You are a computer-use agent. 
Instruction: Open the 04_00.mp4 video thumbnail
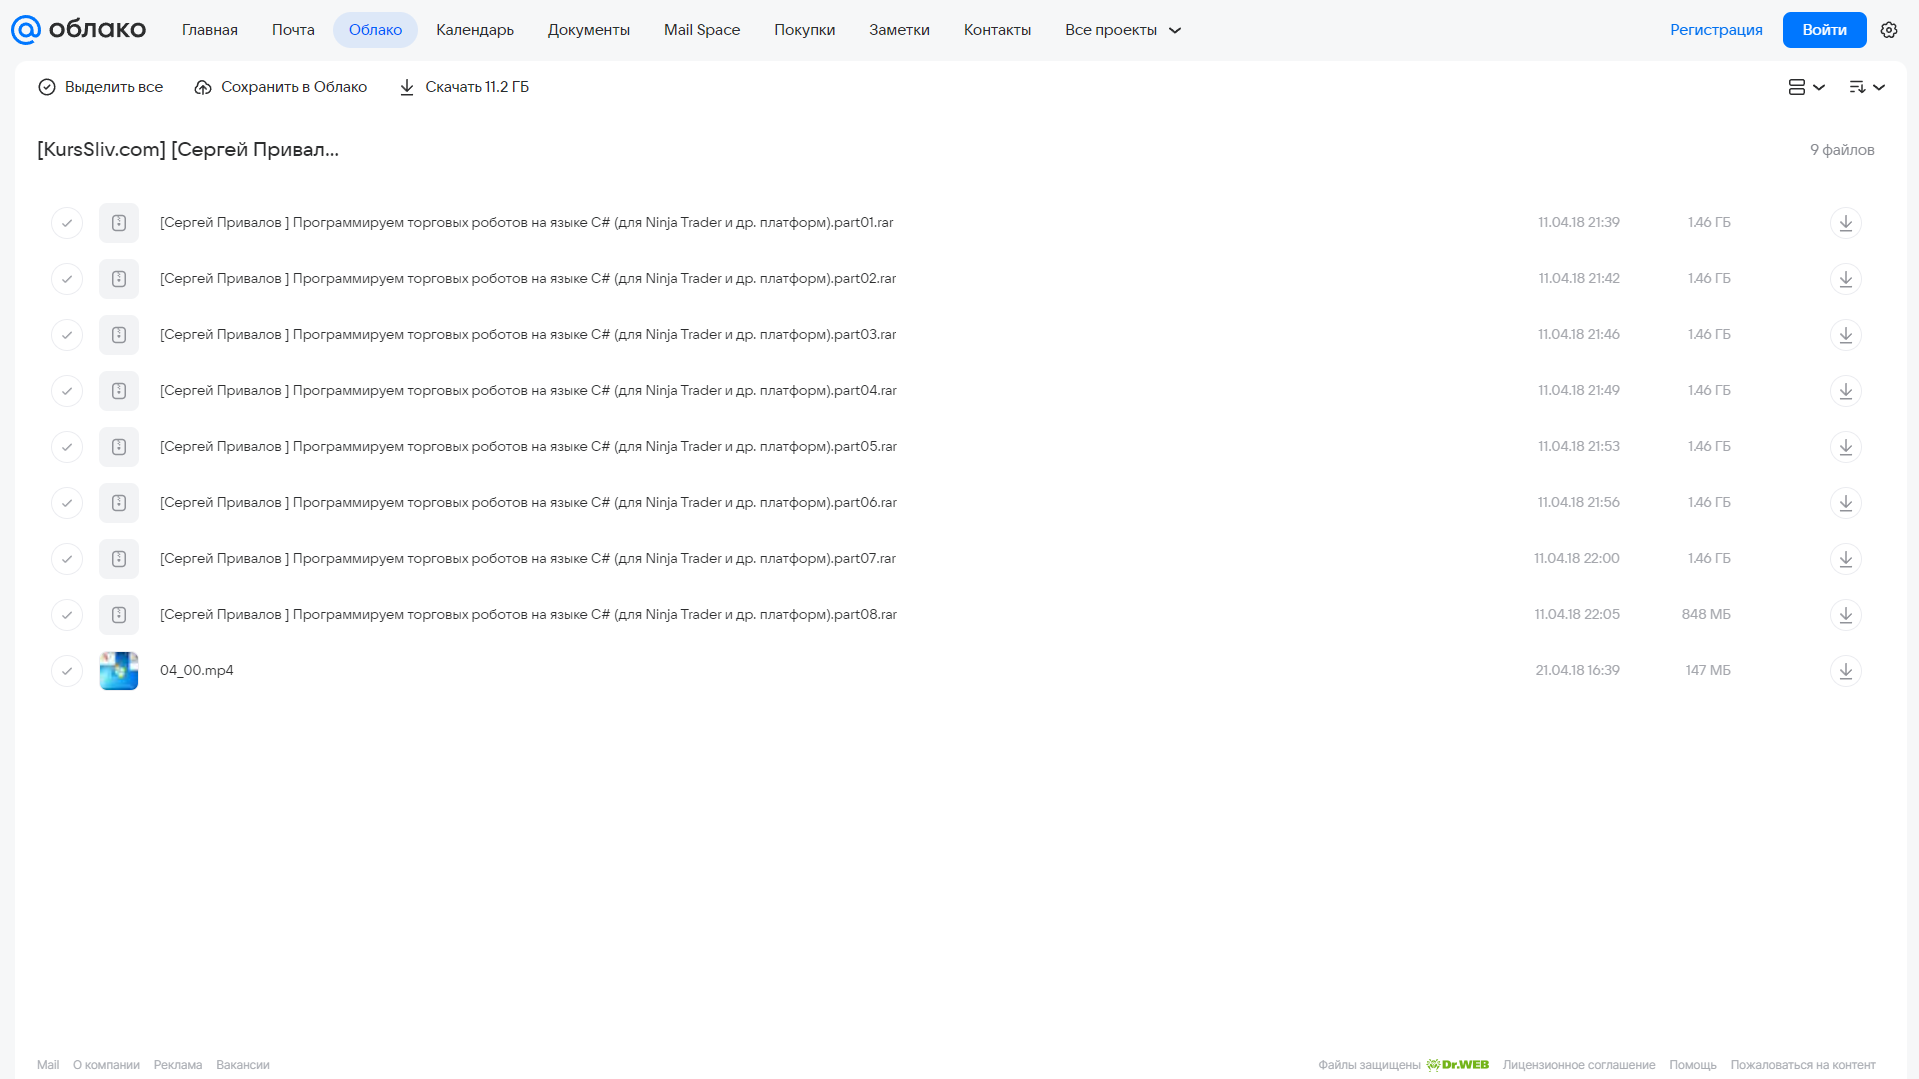pos(119,671)
